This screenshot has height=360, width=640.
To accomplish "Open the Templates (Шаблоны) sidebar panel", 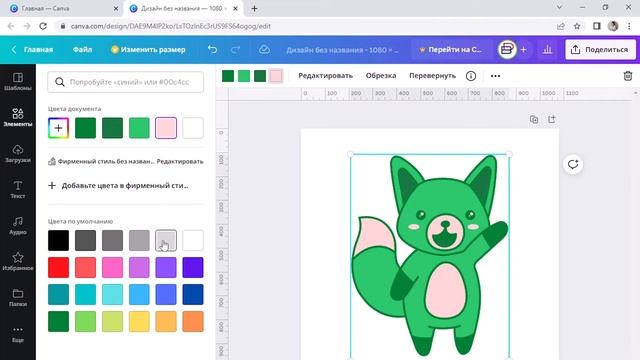I will [x=18, y=82].
